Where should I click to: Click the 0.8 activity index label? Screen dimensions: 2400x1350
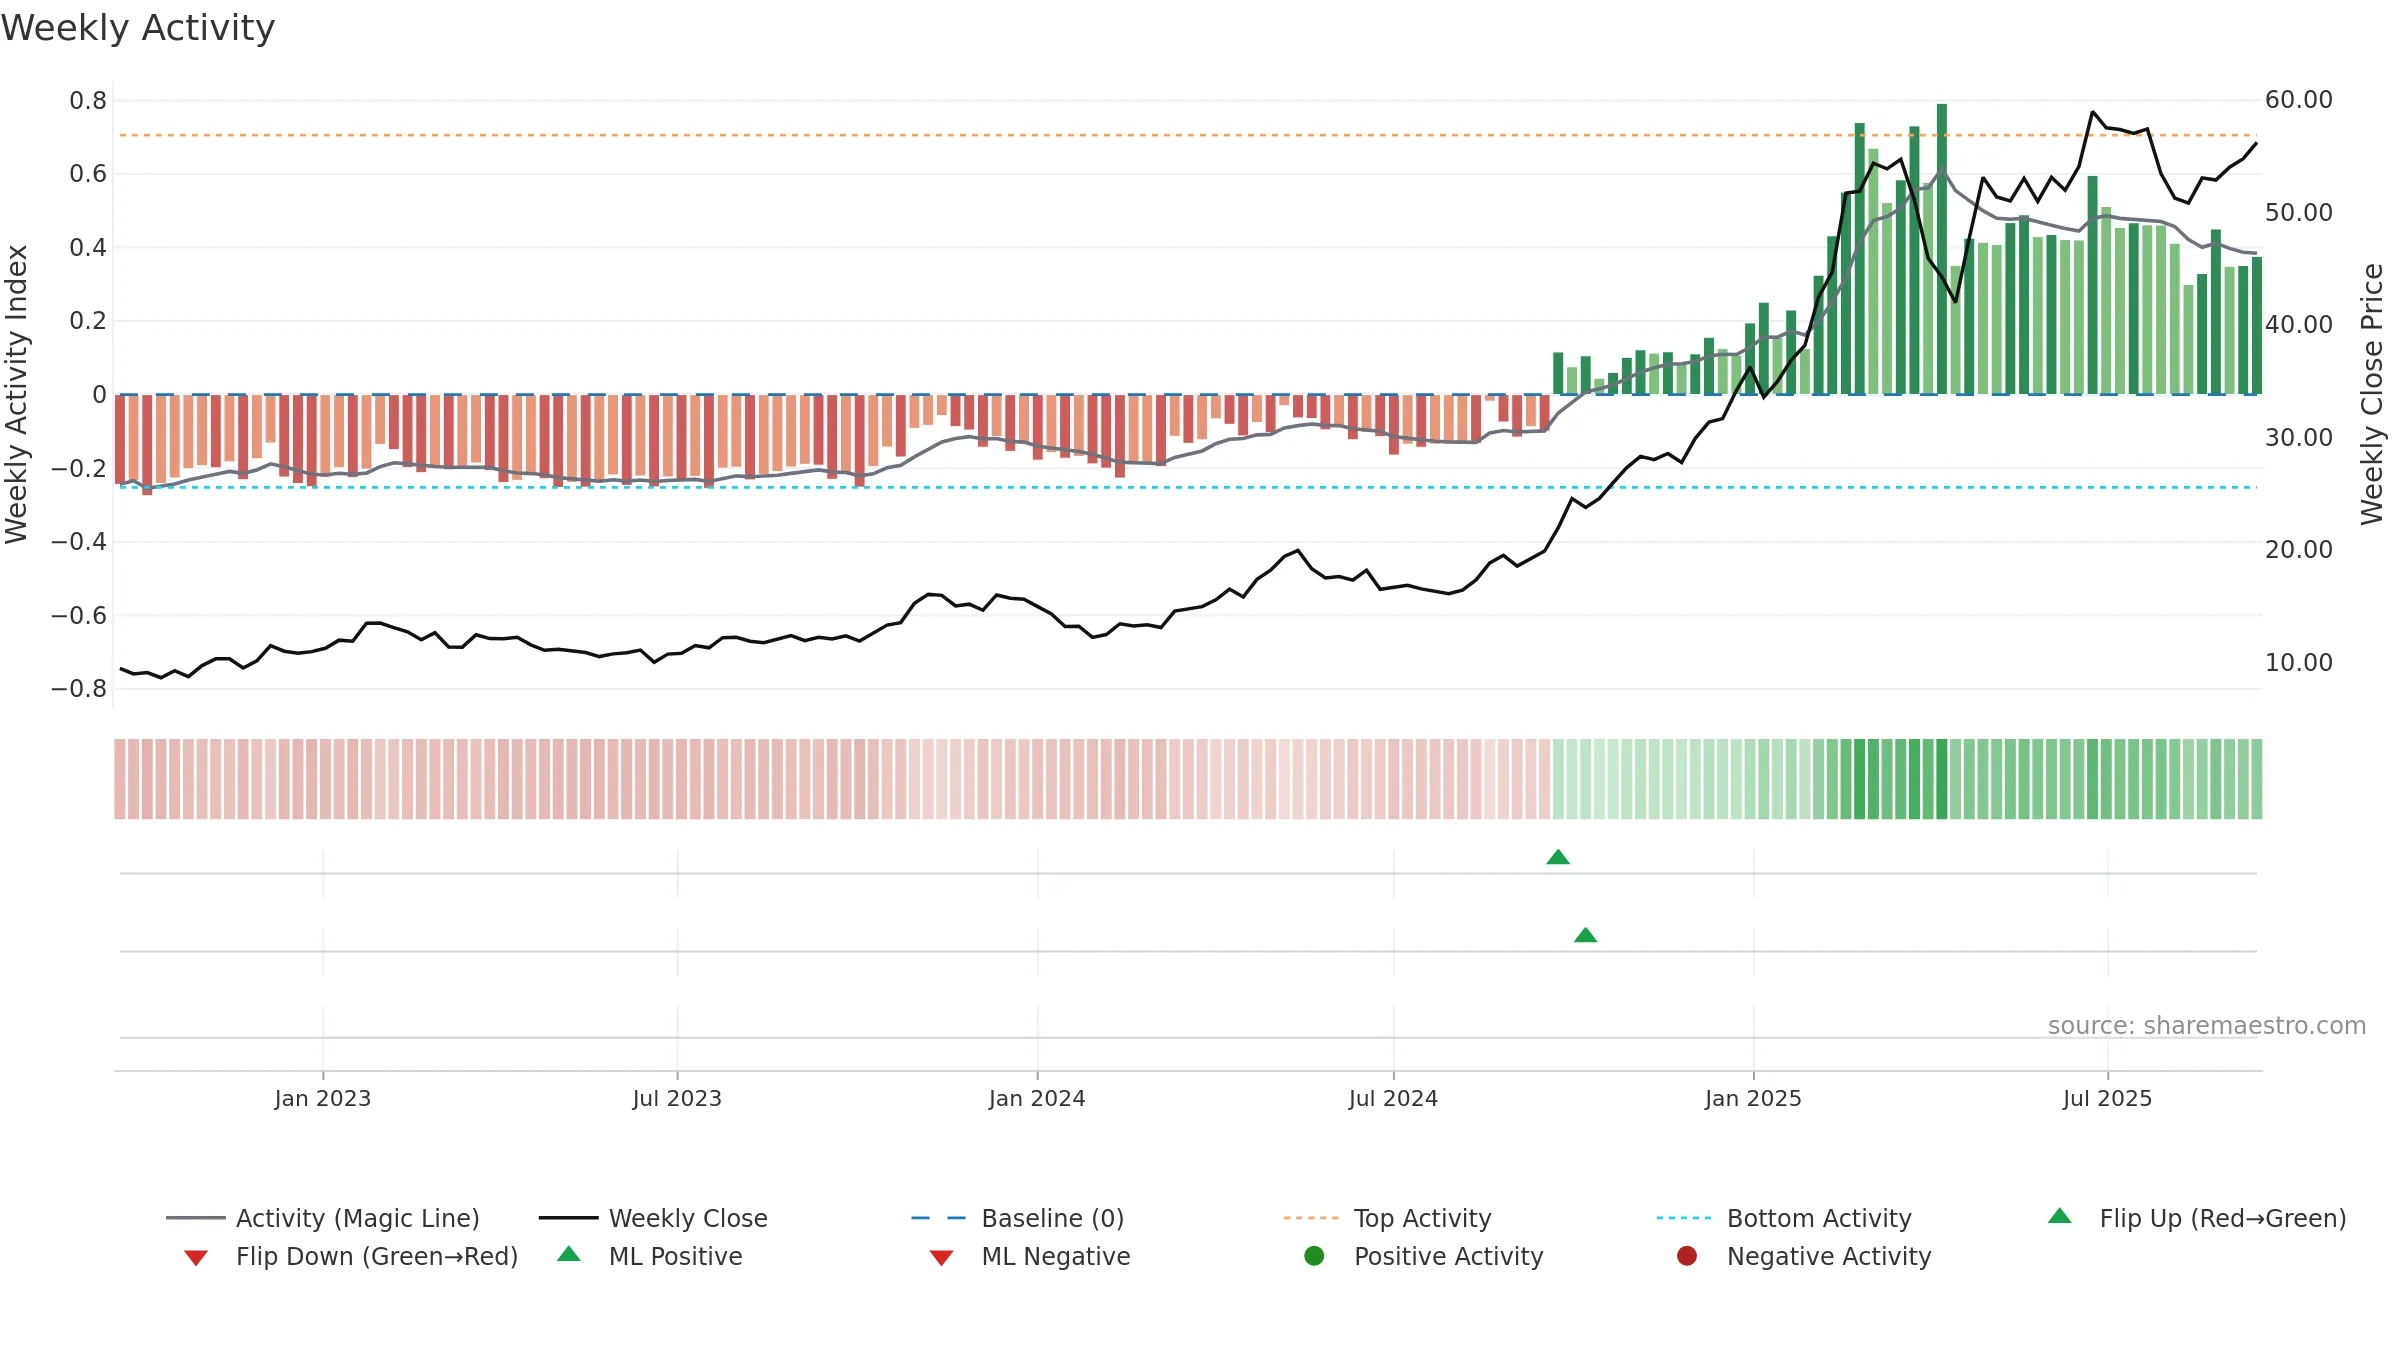pos(88,100)
